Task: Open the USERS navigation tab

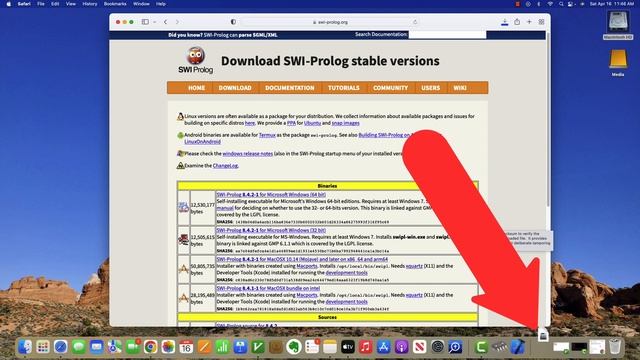Action: pos(431,88)
